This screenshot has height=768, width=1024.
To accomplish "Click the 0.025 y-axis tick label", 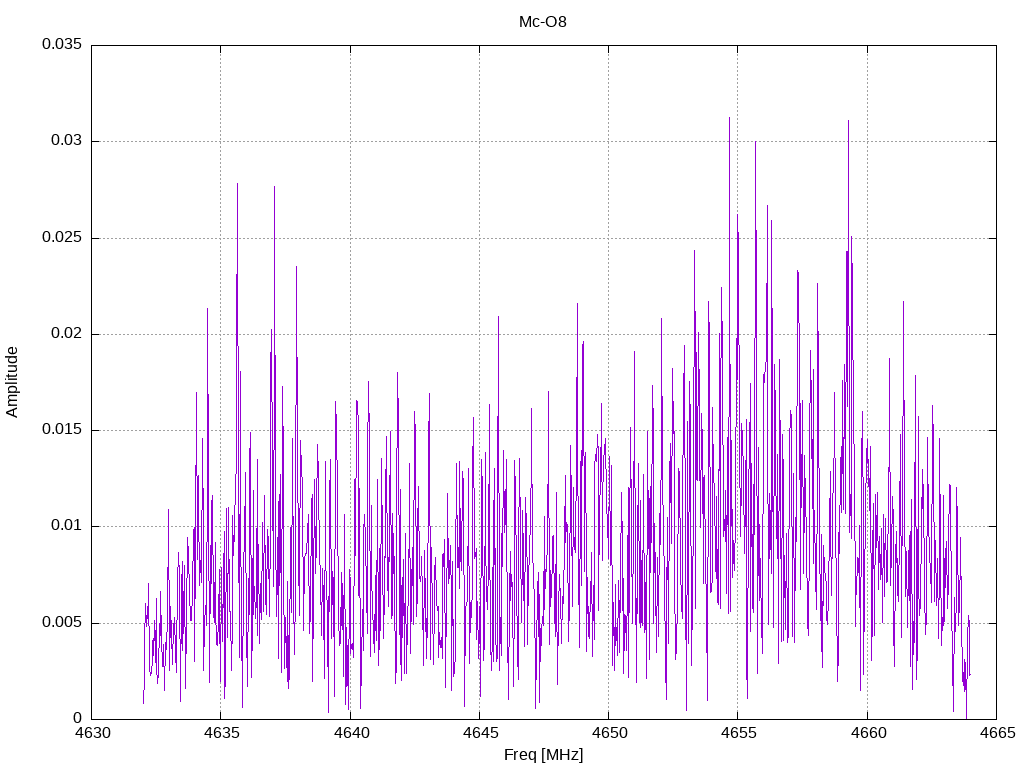I will (62, 237).
